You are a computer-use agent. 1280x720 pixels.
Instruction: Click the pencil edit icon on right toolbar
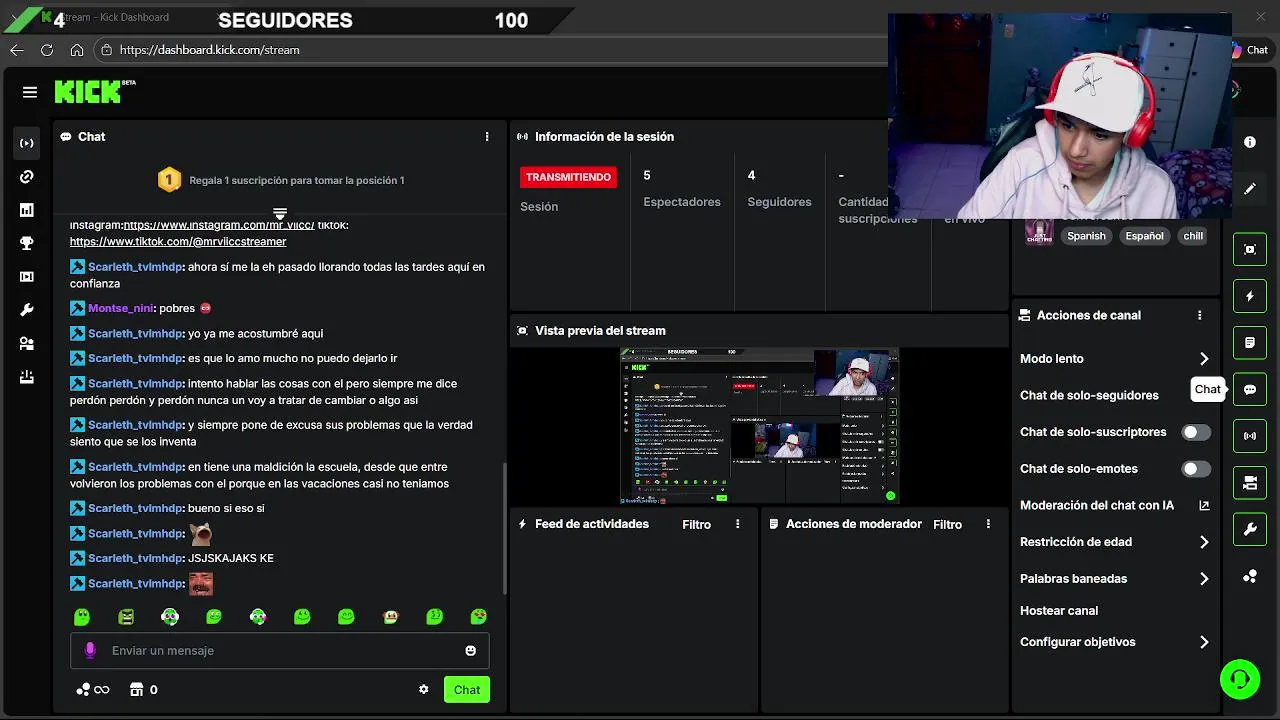click(x=1250, y=188)
